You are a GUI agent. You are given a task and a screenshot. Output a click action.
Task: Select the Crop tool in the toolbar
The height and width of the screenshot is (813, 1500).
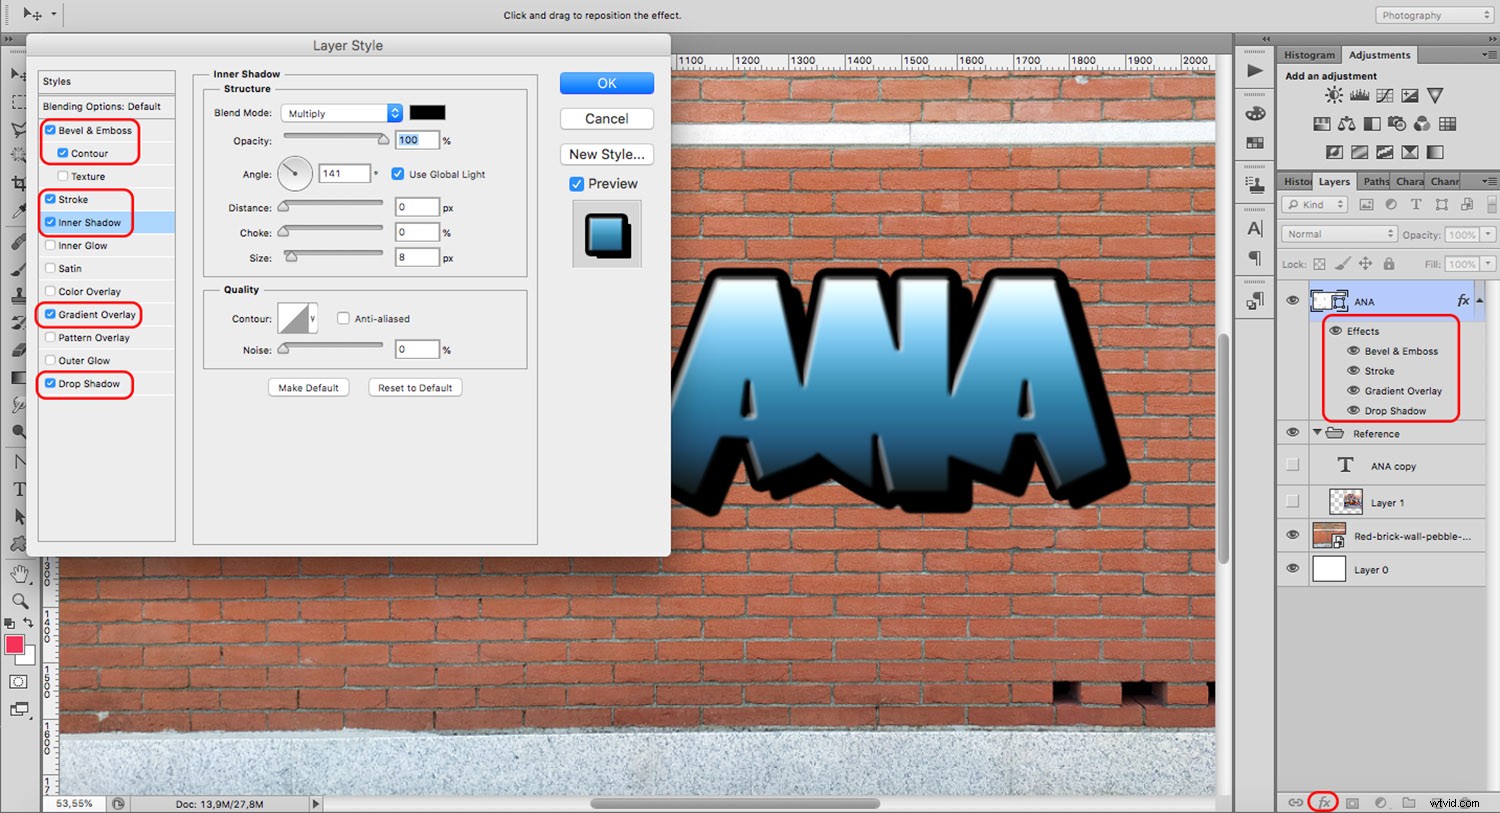pyautogui.click(x=18, y=185)
